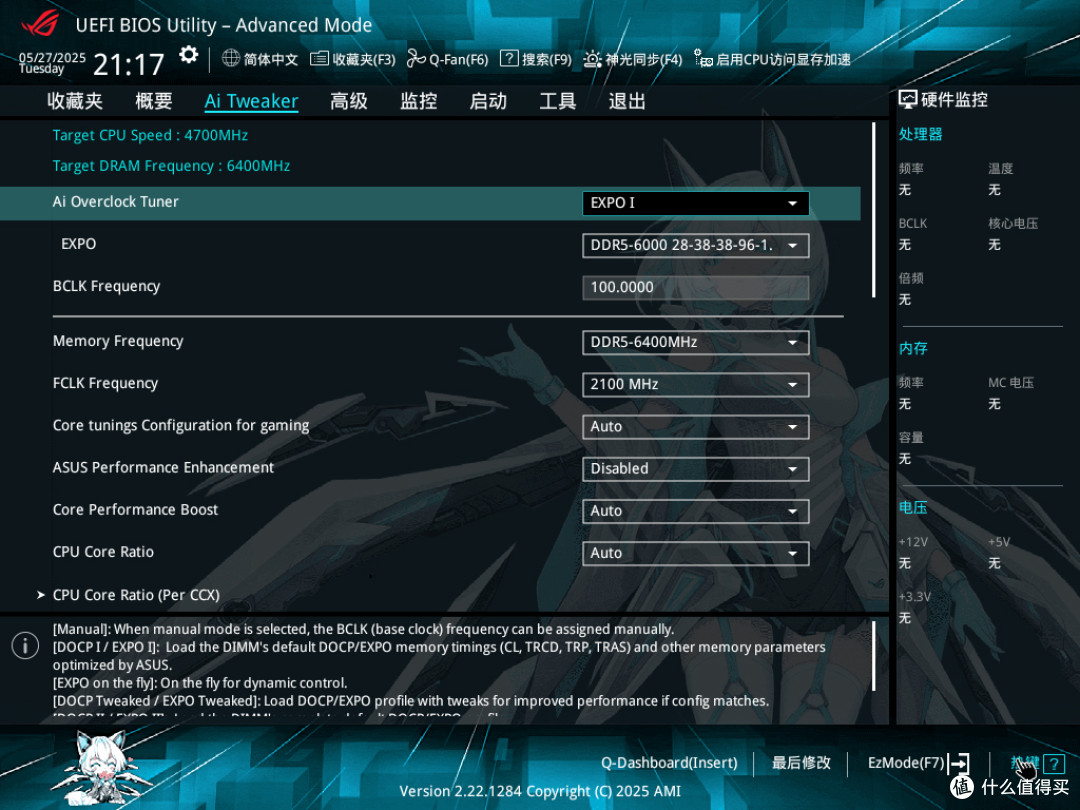Viewport: 1080px width, 810px height.
Task: Switch to the 概要 tab
Action: coord(154,101)
